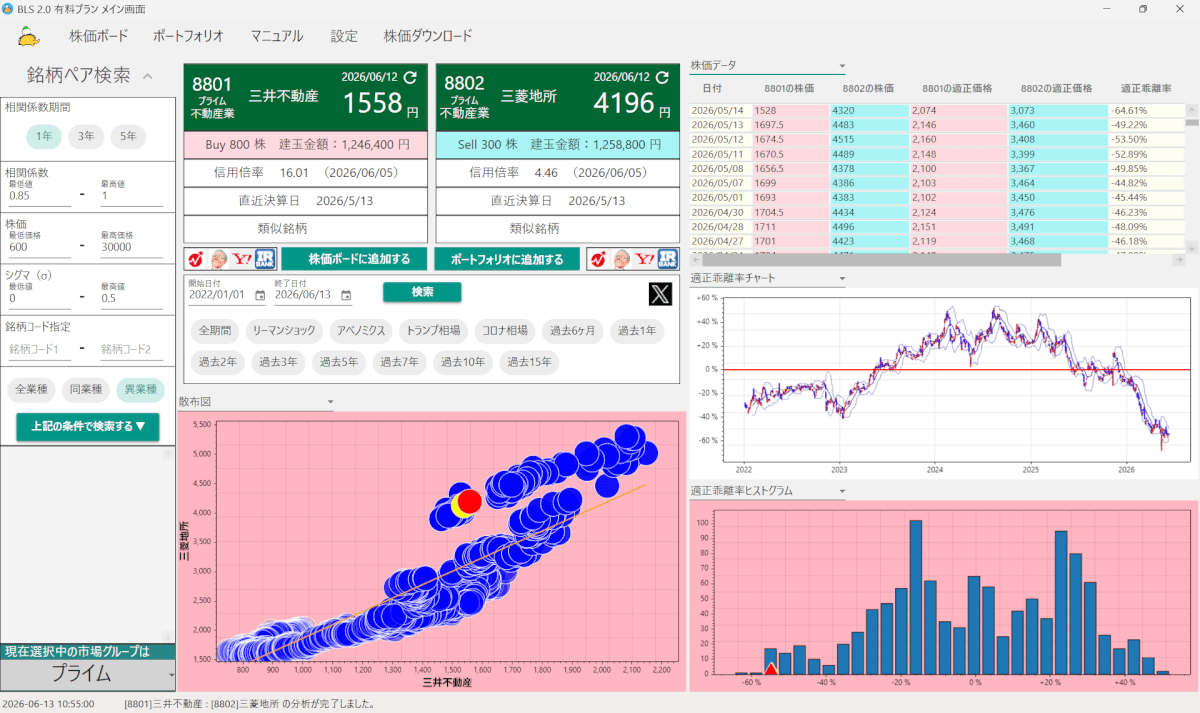Image resolution: width=1200 pixels, height=713 pixels.
Task: Click 上記の条件で検索する button
Action: pos(88,427)
